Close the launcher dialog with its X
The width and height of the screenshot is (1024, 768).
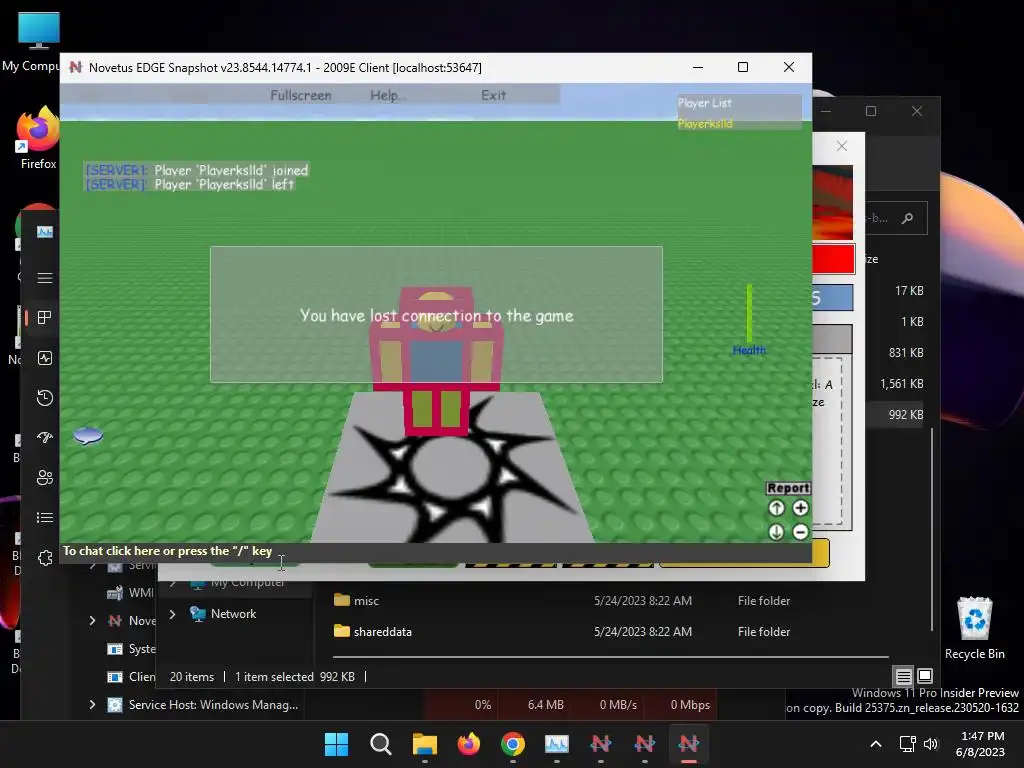click(842, 146)
